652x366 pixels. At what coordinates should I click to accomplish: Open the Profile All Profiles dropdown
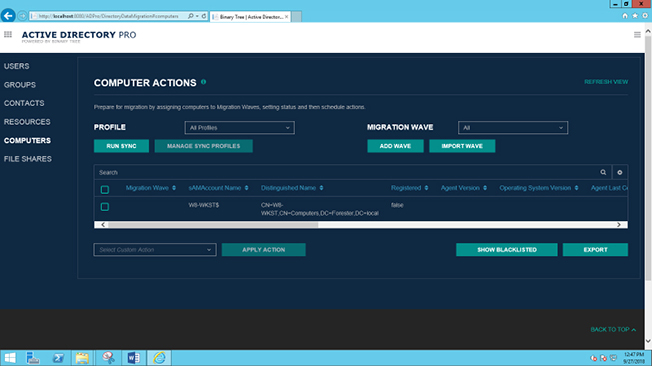240,128
